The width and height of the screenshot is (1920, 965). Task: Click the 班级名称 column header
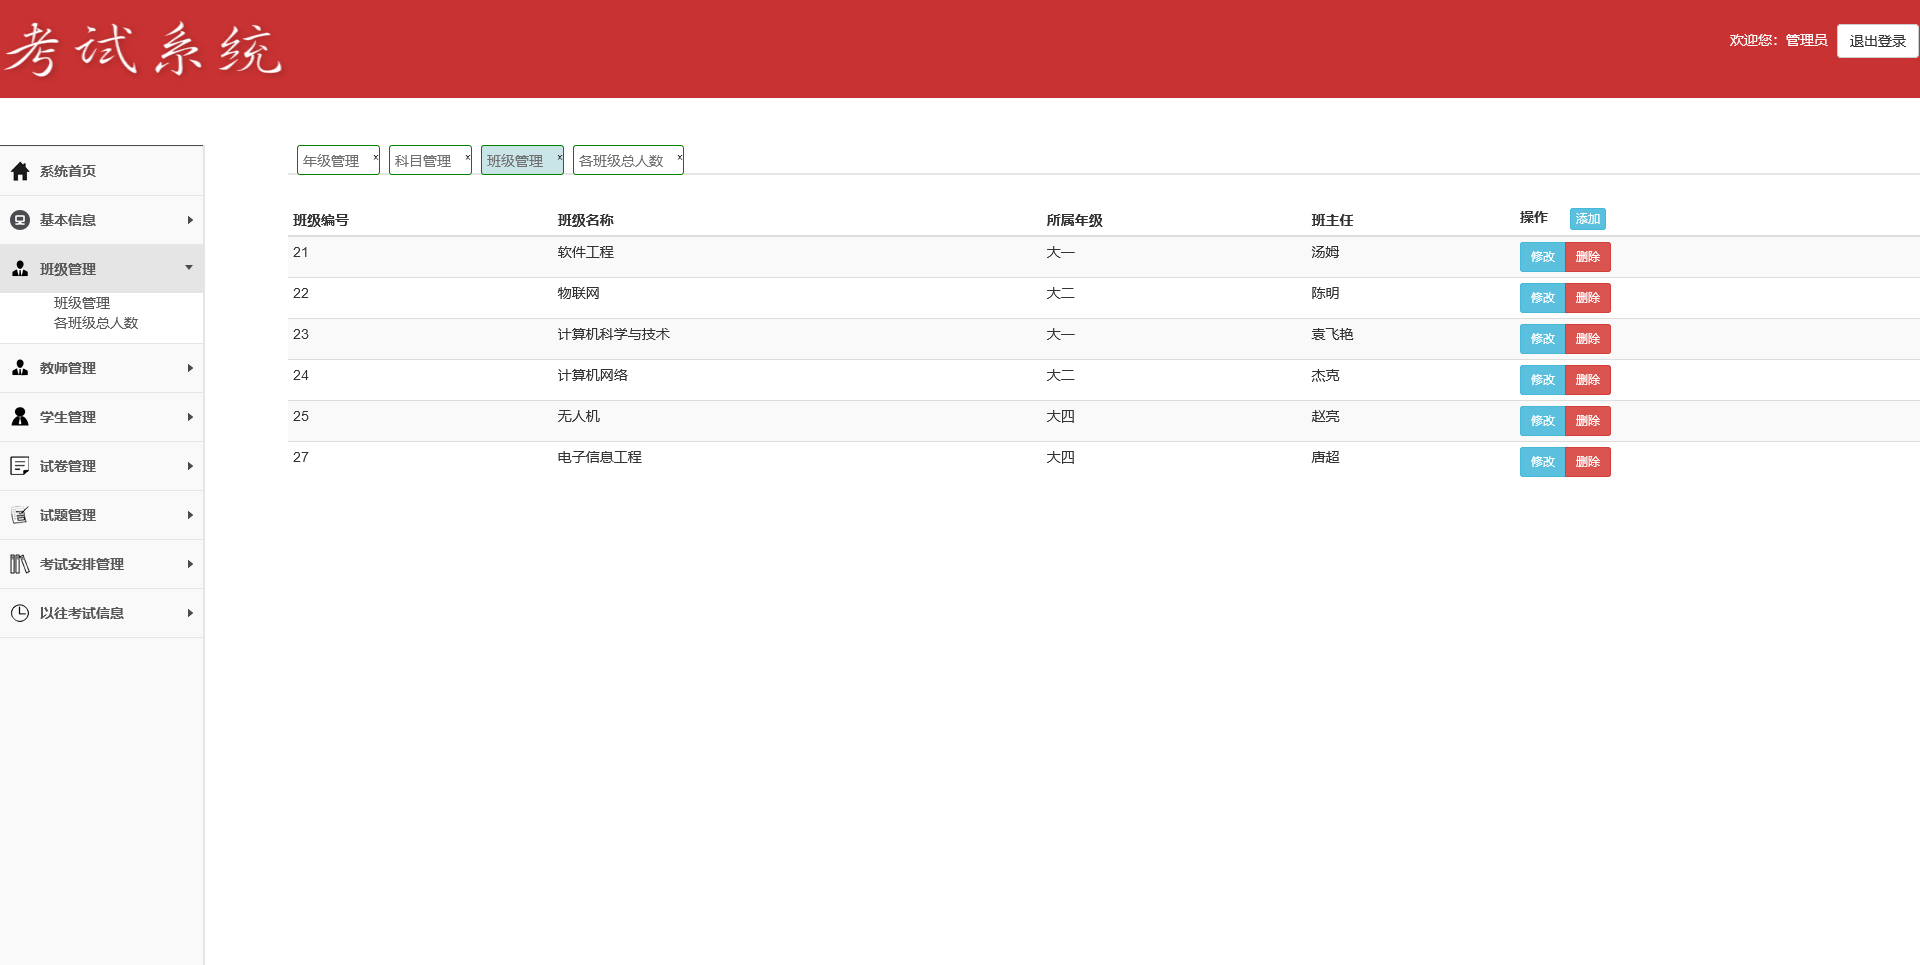click(x=586, y=220)
